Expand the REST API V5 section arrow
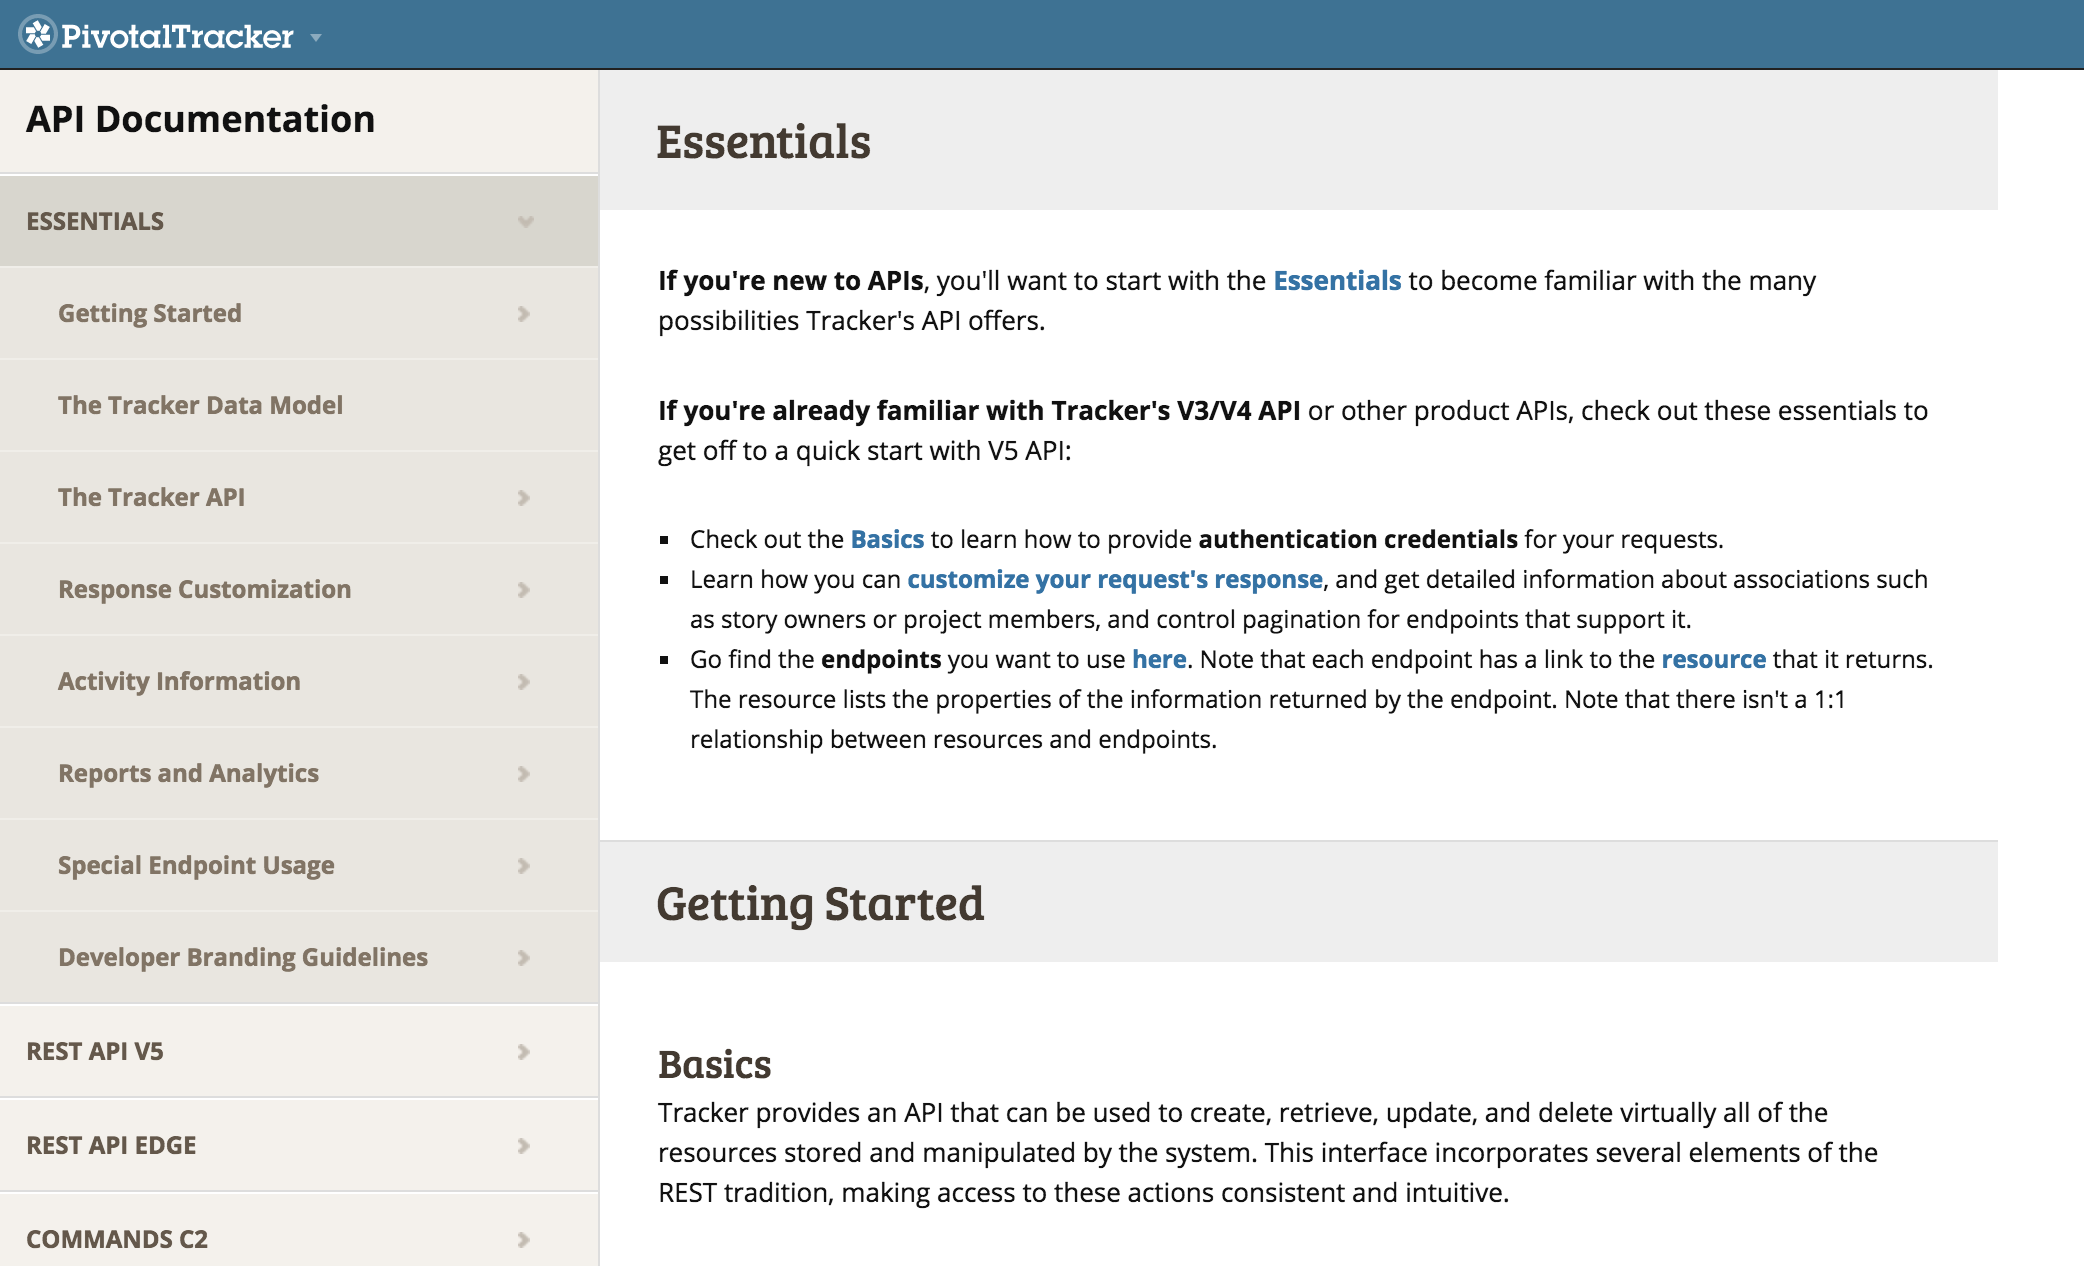 coord(523,1052)
